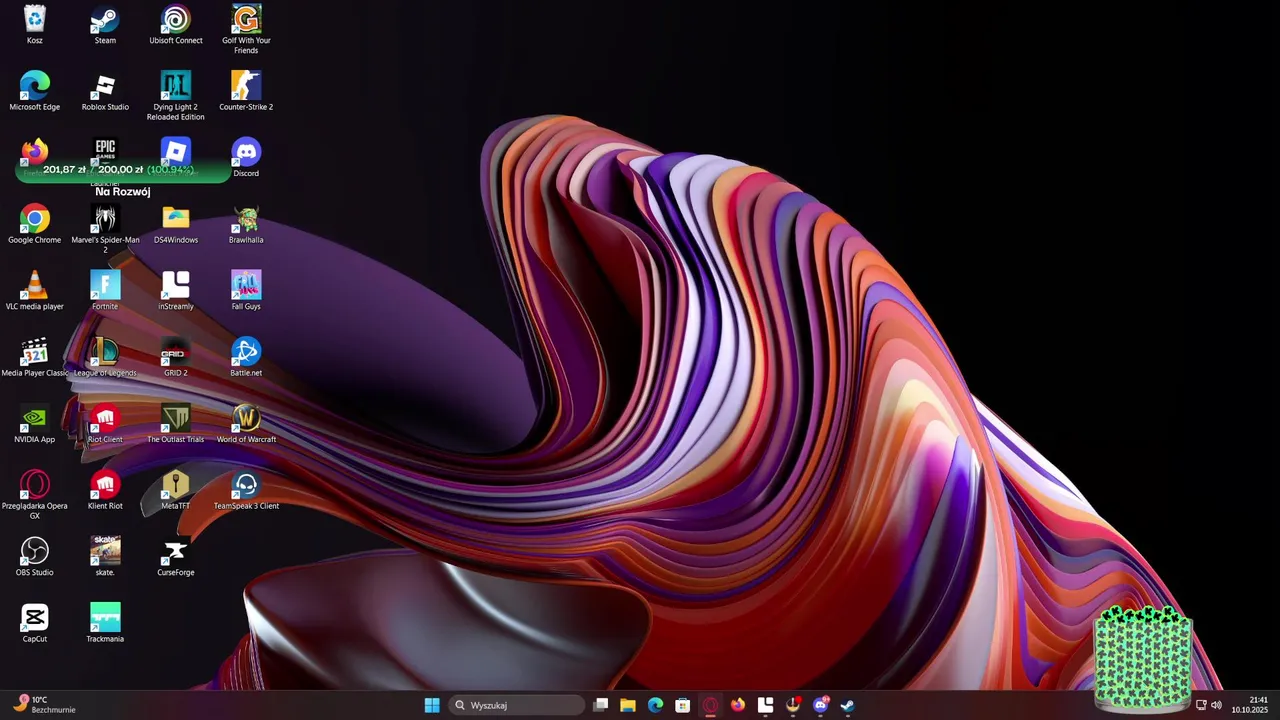Select the Epic Games Launcher icon
The height and width of the screenshot is (720, 1280).
click(x=105, y=152)
